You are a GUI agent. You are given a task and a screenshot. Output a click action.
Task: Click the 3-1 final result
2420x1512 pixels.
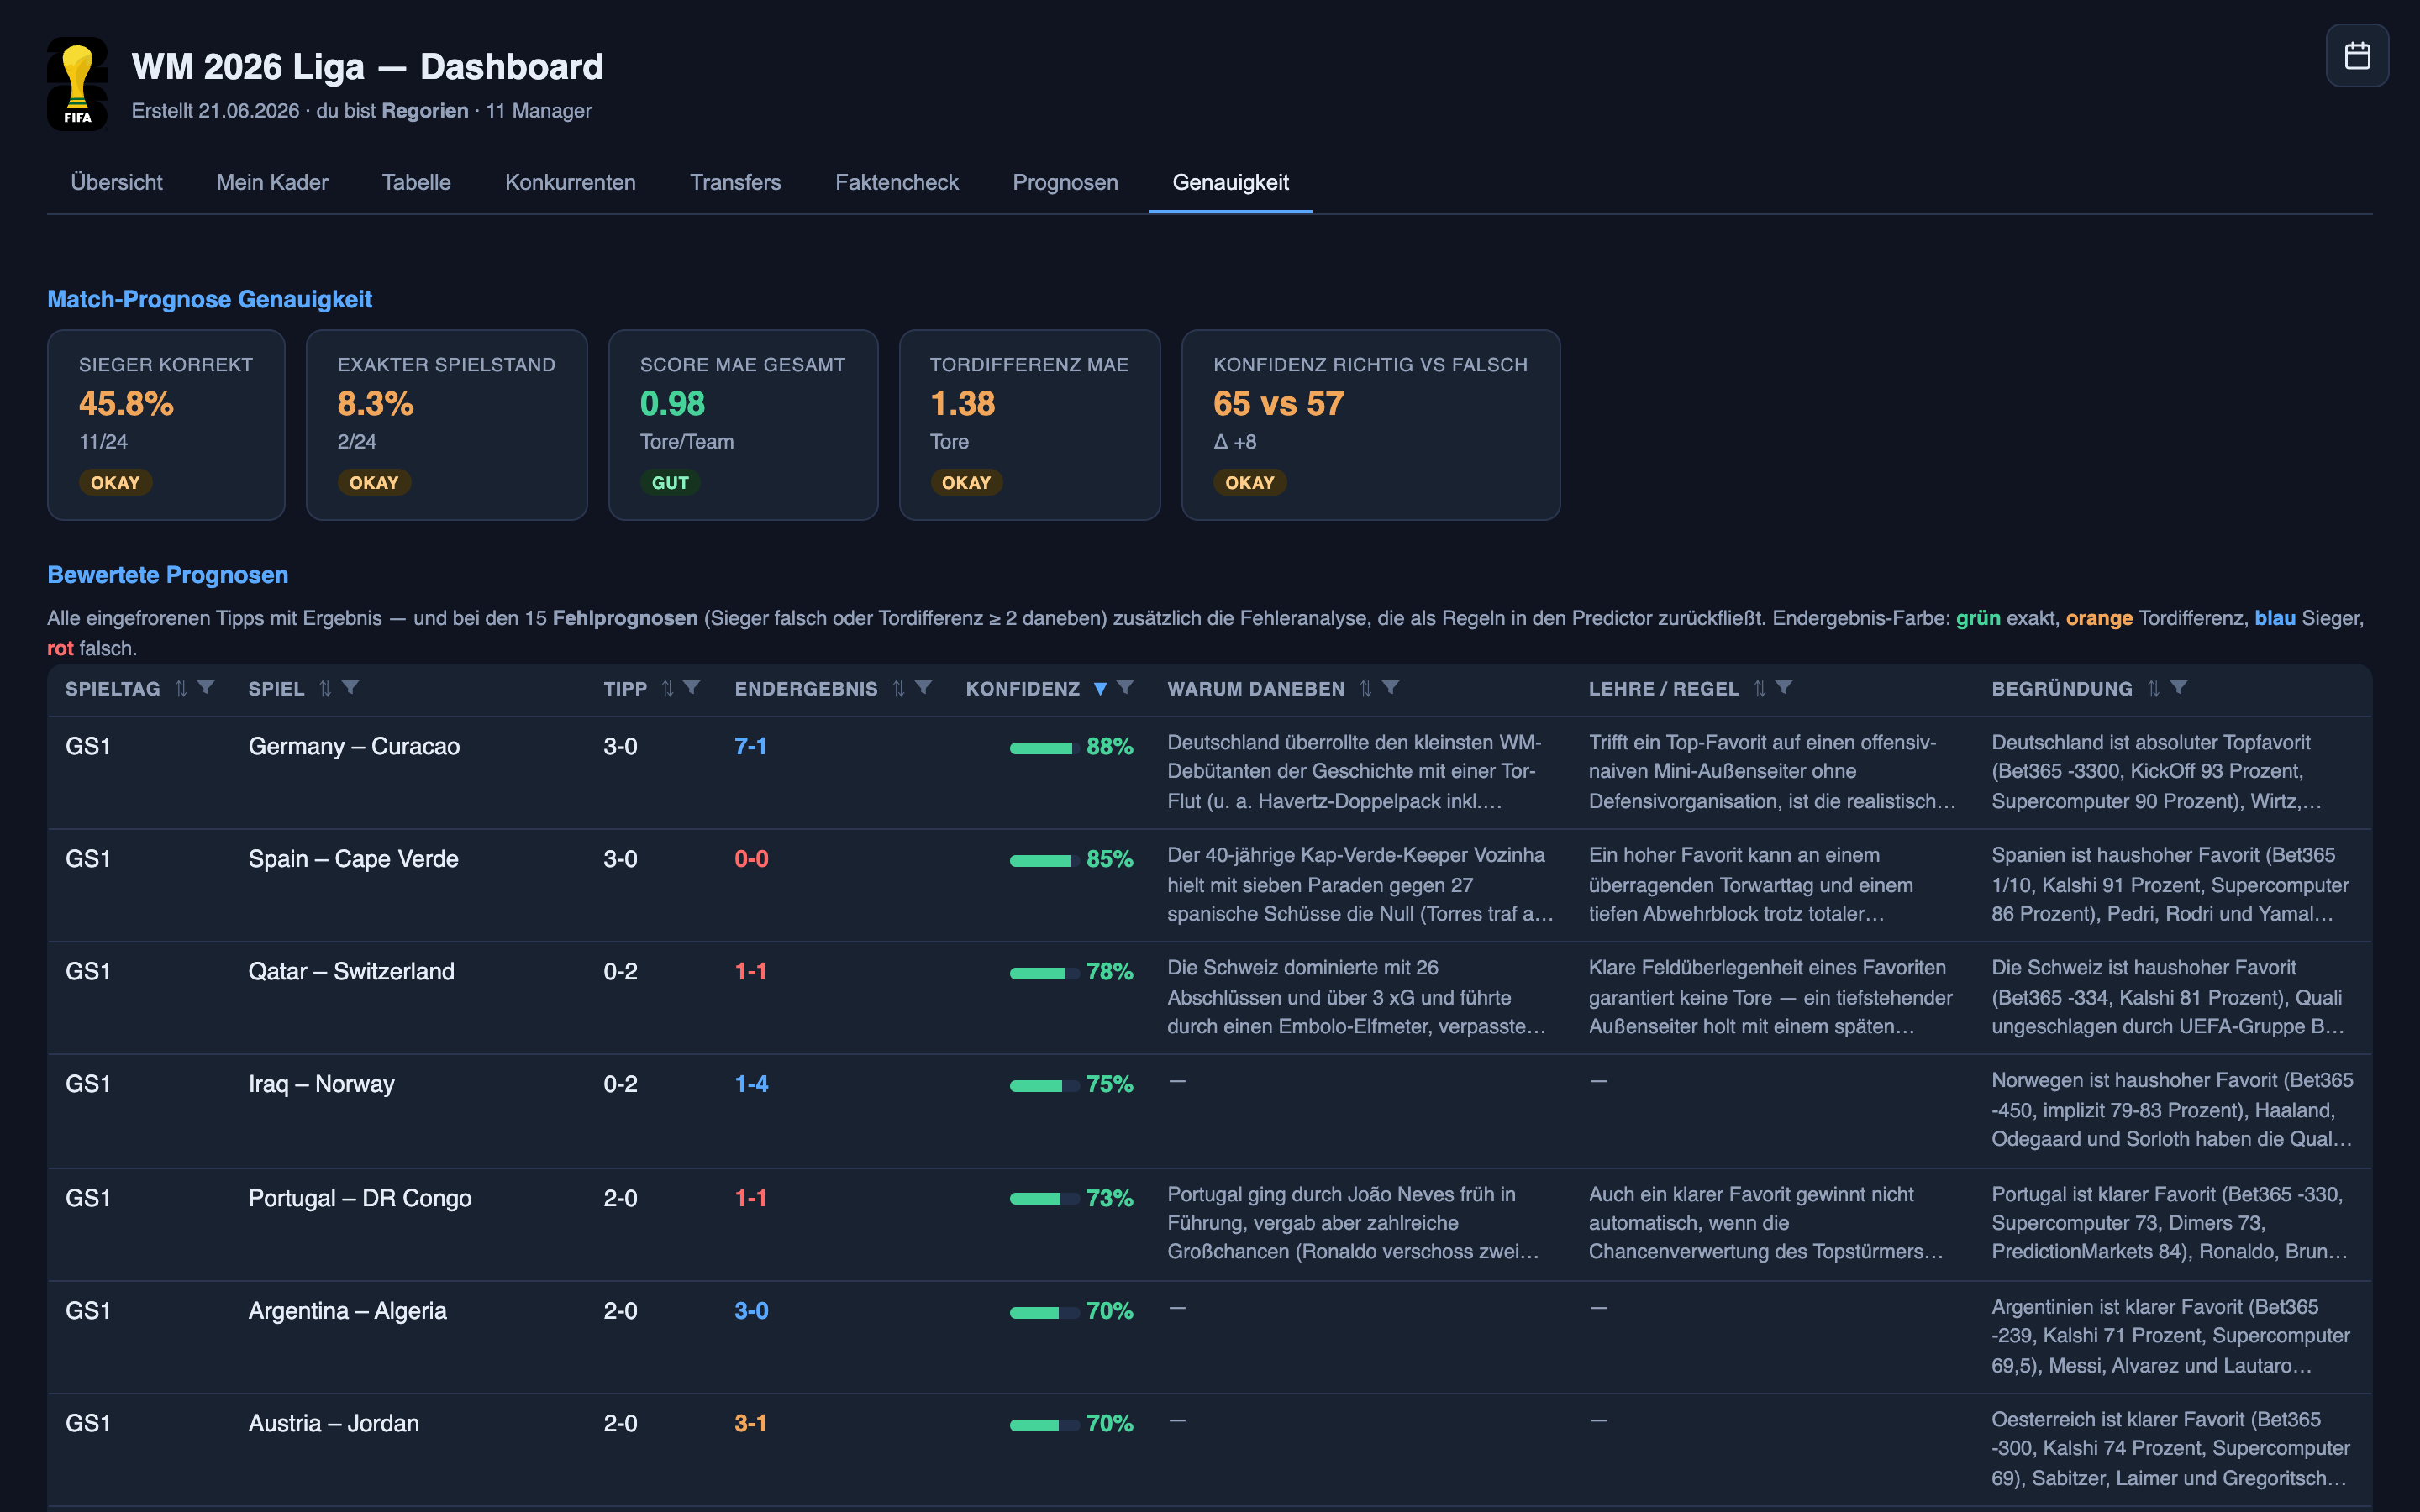750,1423
